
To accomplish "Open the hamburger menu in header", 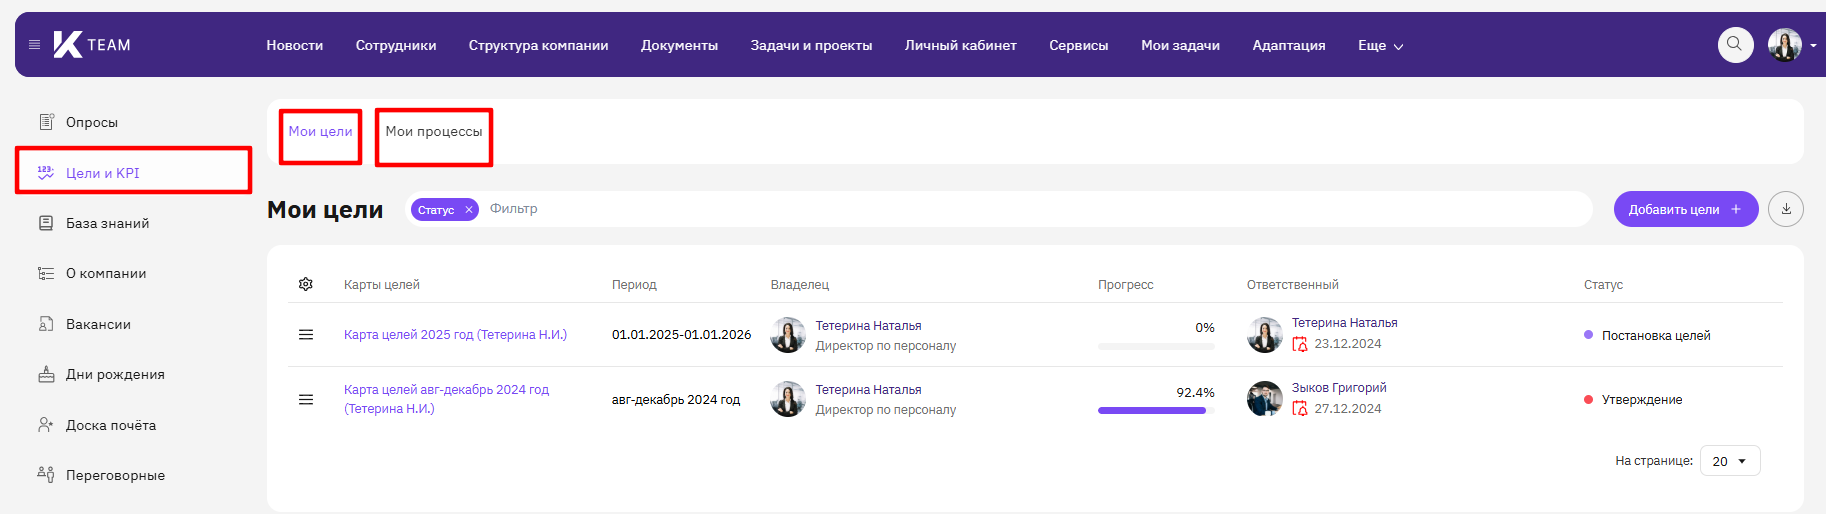I will click(35, 45).
